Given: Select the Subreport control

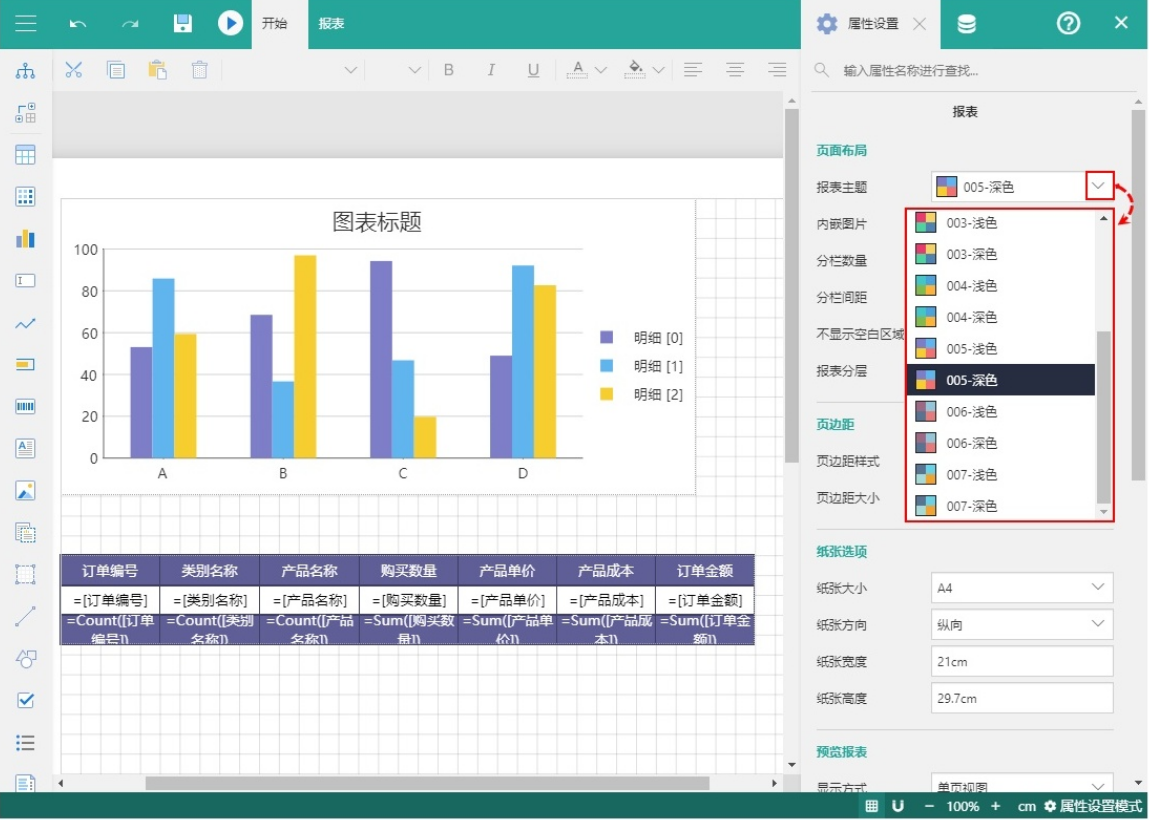Looking at the screenshot, I should click(26, 533).
